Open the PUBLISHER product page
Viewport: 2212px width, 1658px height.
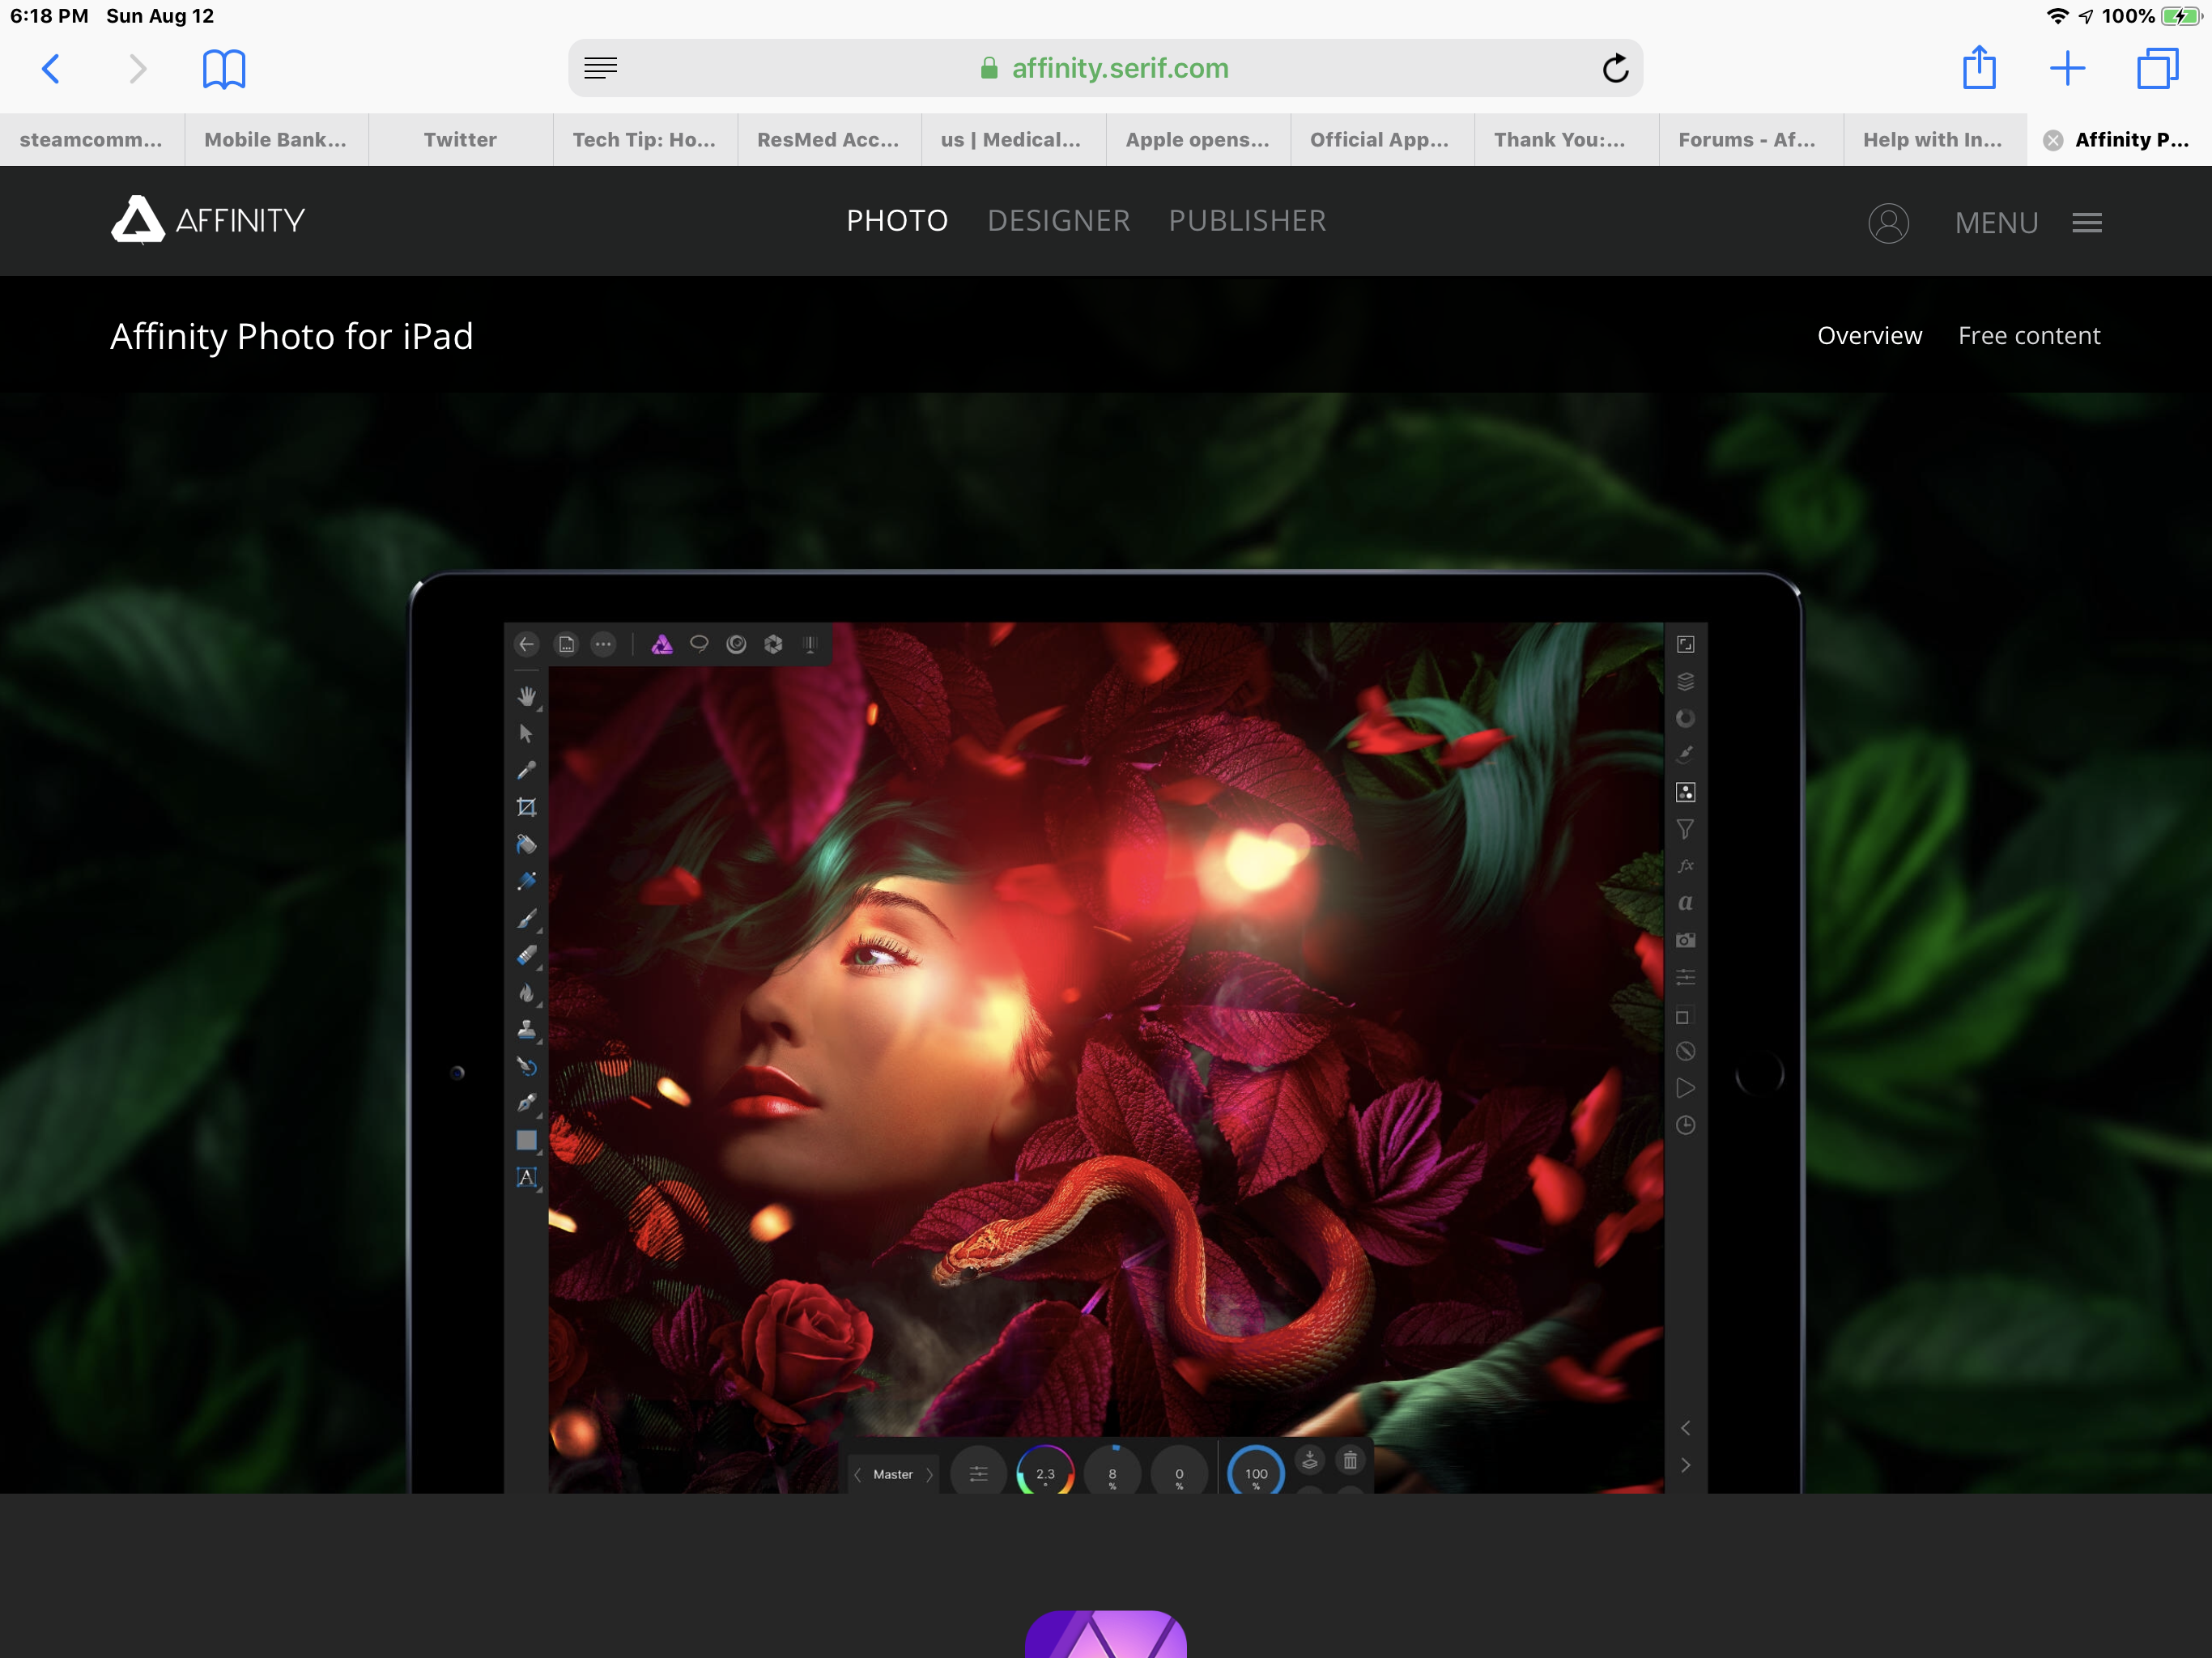[x=1247, y=221]
